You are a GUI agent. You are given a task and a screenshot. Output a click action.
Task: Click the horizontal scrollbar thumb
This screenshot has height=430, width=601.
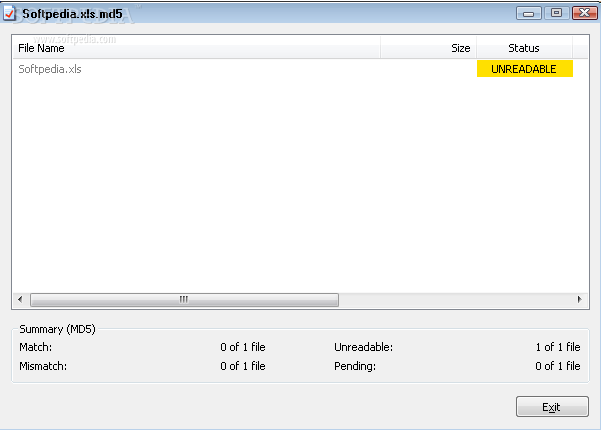tap(184, 300)
